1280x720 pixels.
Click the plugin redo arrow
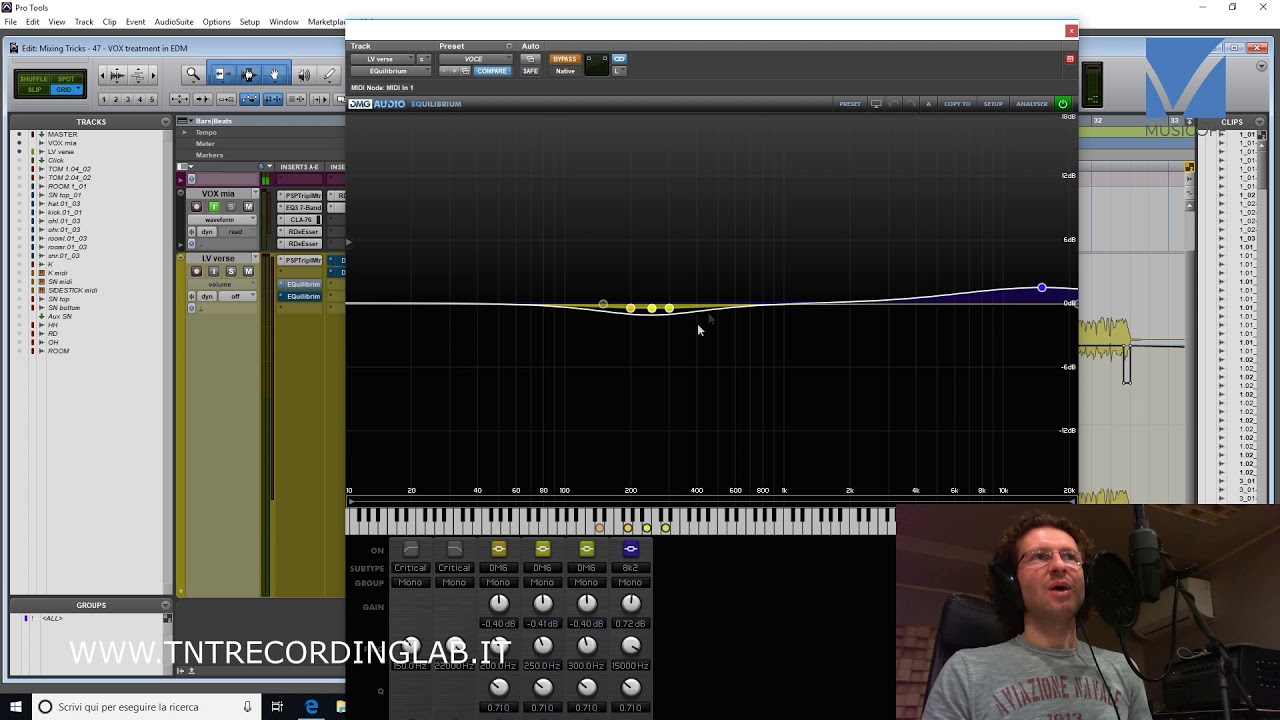[911, 104]
